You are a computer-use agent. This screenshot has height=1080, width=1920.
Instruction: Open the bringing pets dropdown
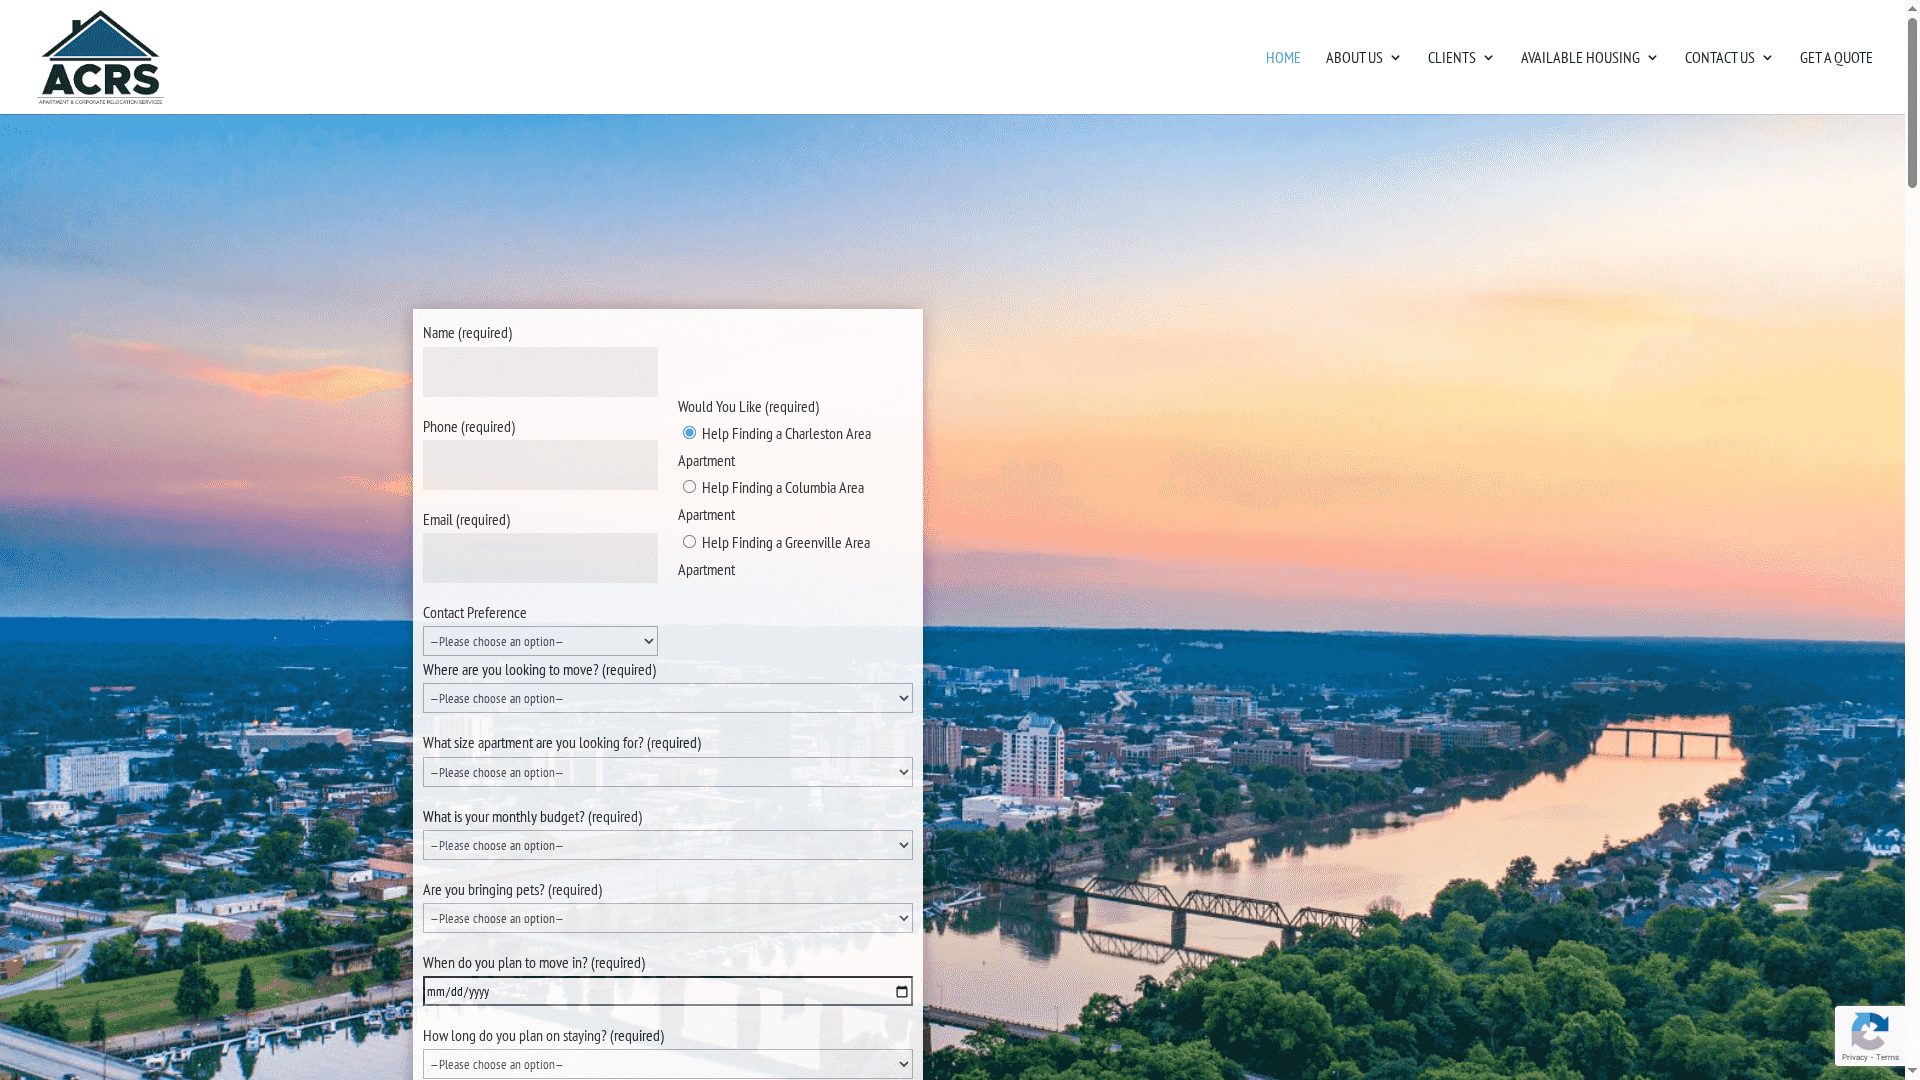[x=667, y=918]
